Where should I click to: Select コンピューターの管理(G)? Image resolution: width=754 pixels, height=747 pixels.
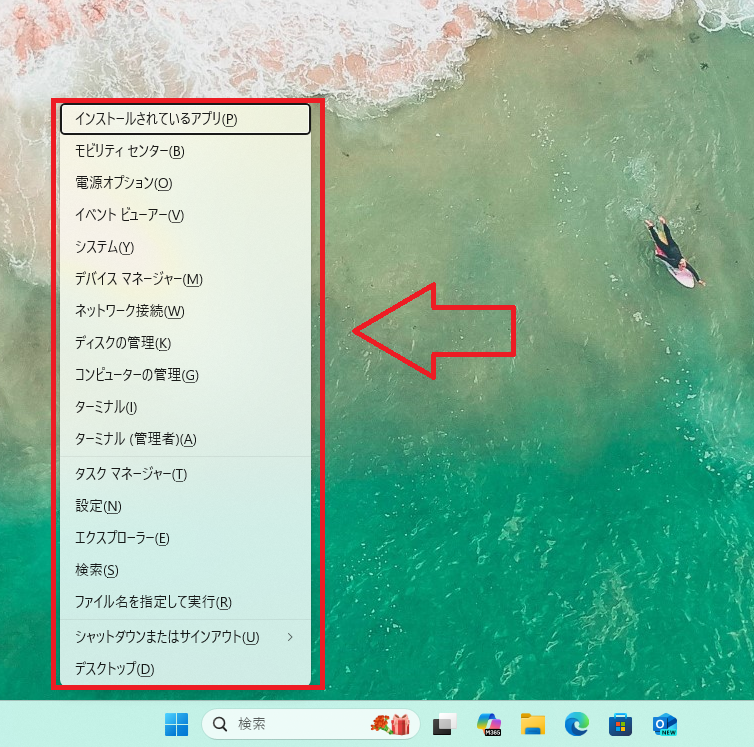185,375
